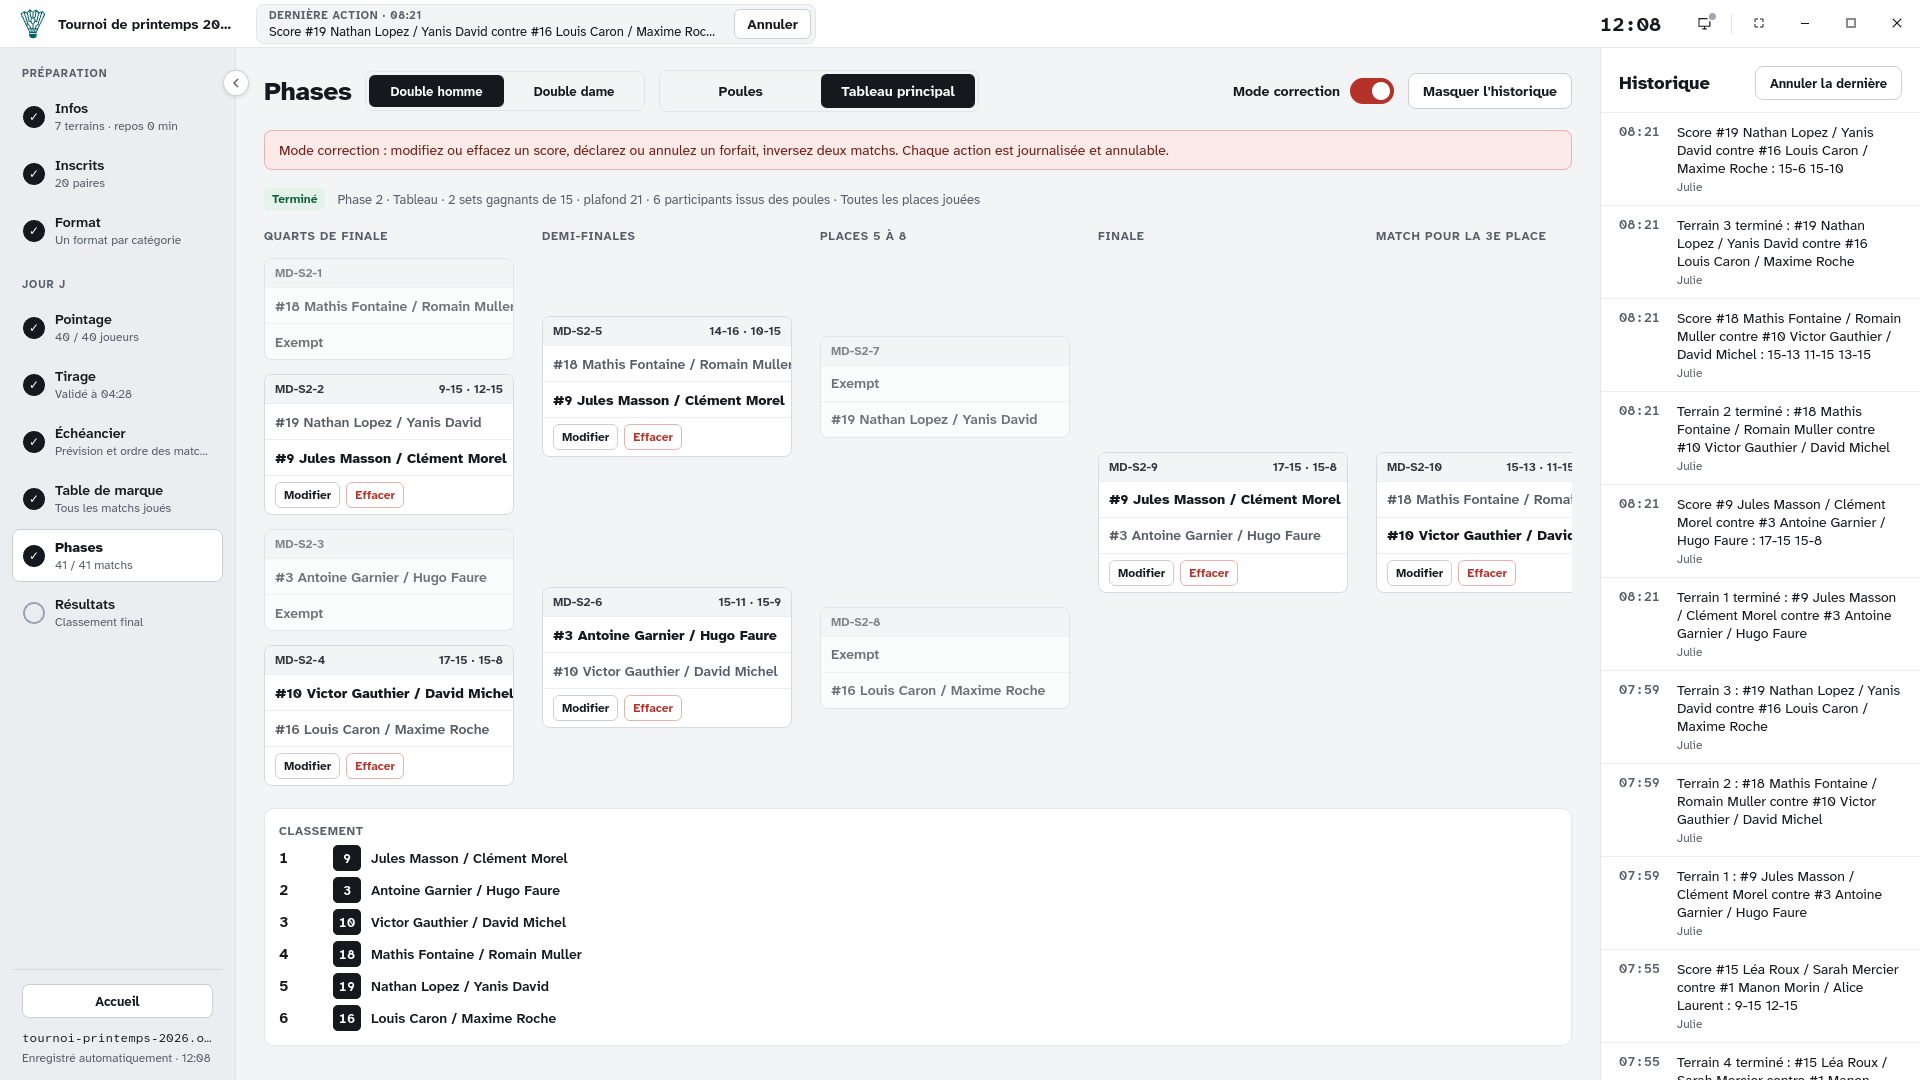The image size is (1920, 1080).
Task: Click history entry 07:59 Terrain 1 Jules Masson
Action: pyautogui.click(x=1760, y=903)
